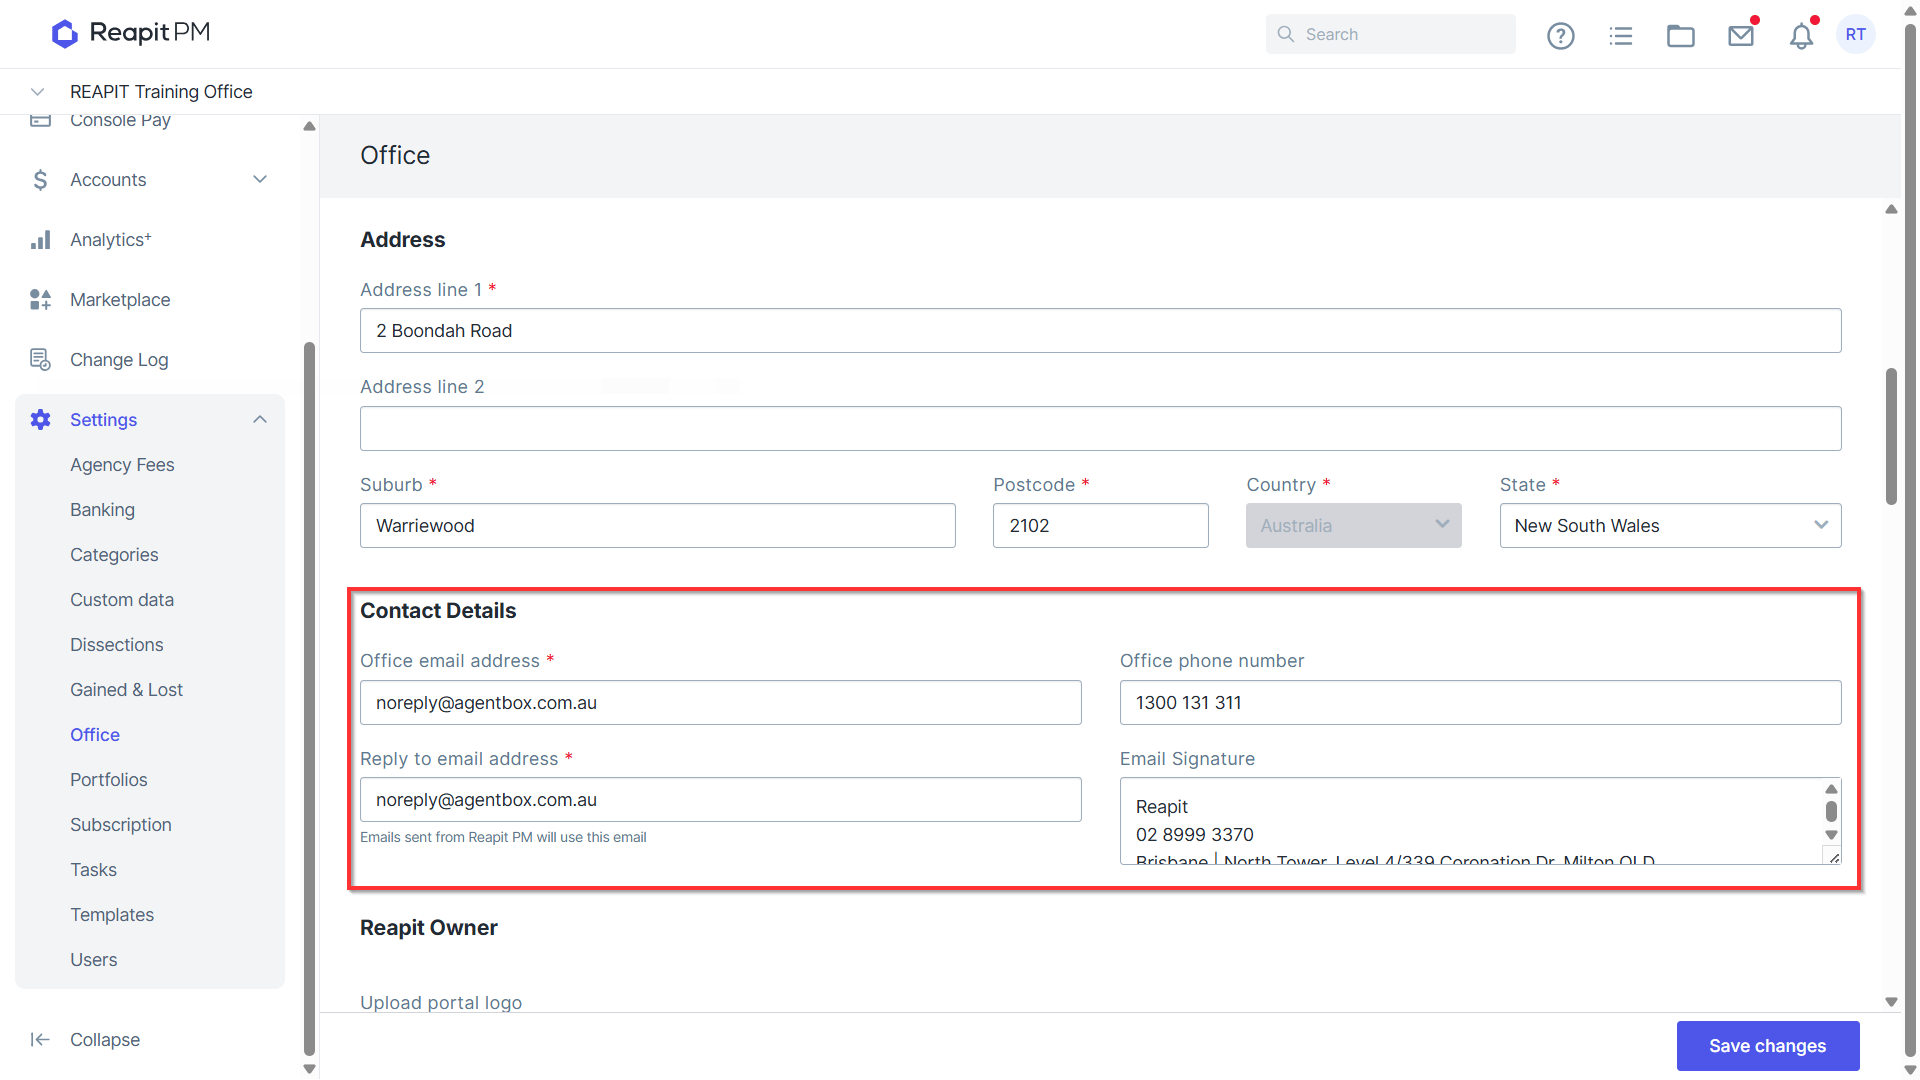Open the State dropdown showing New South Wales
This screenshot has height=1080, width=1920.
[1670, 526]
